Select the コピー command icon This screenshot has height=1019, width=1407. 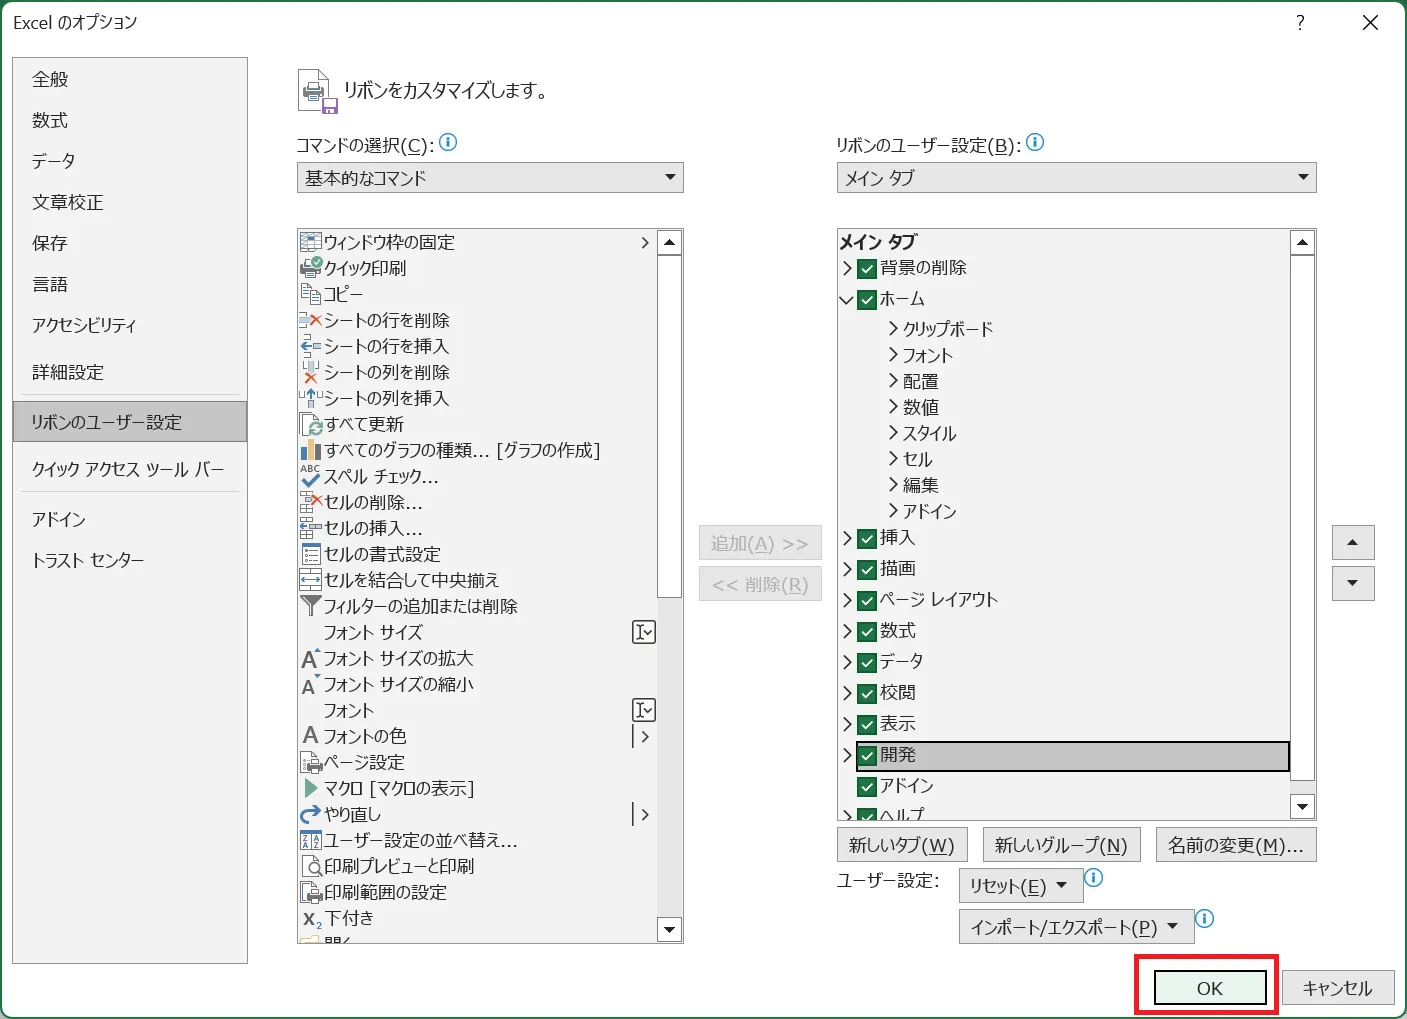(x=311, y=294)
